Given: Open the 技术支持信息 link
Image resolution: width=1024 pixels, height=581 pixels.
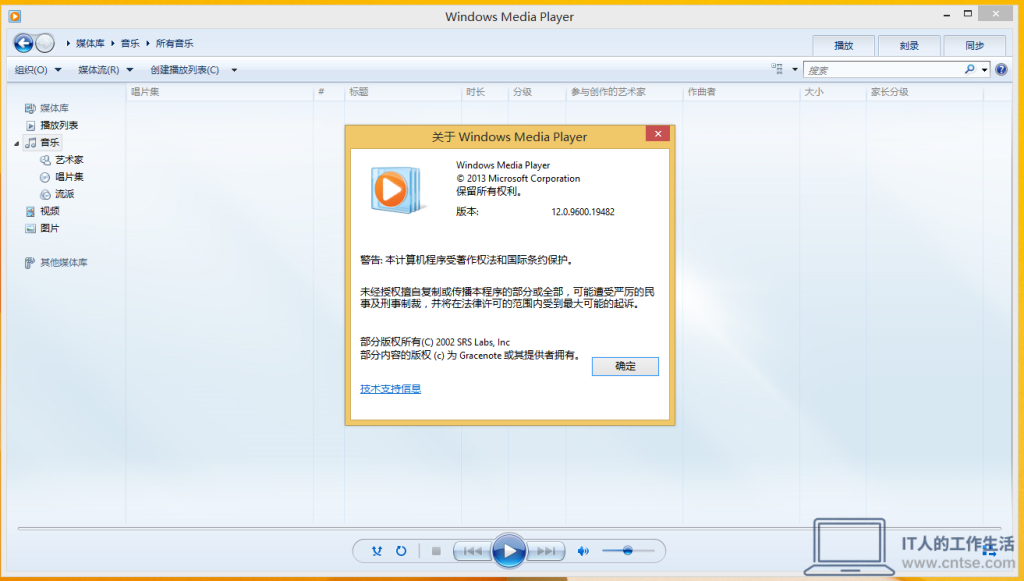Looking at the screenshot, I should coord(391,389).
